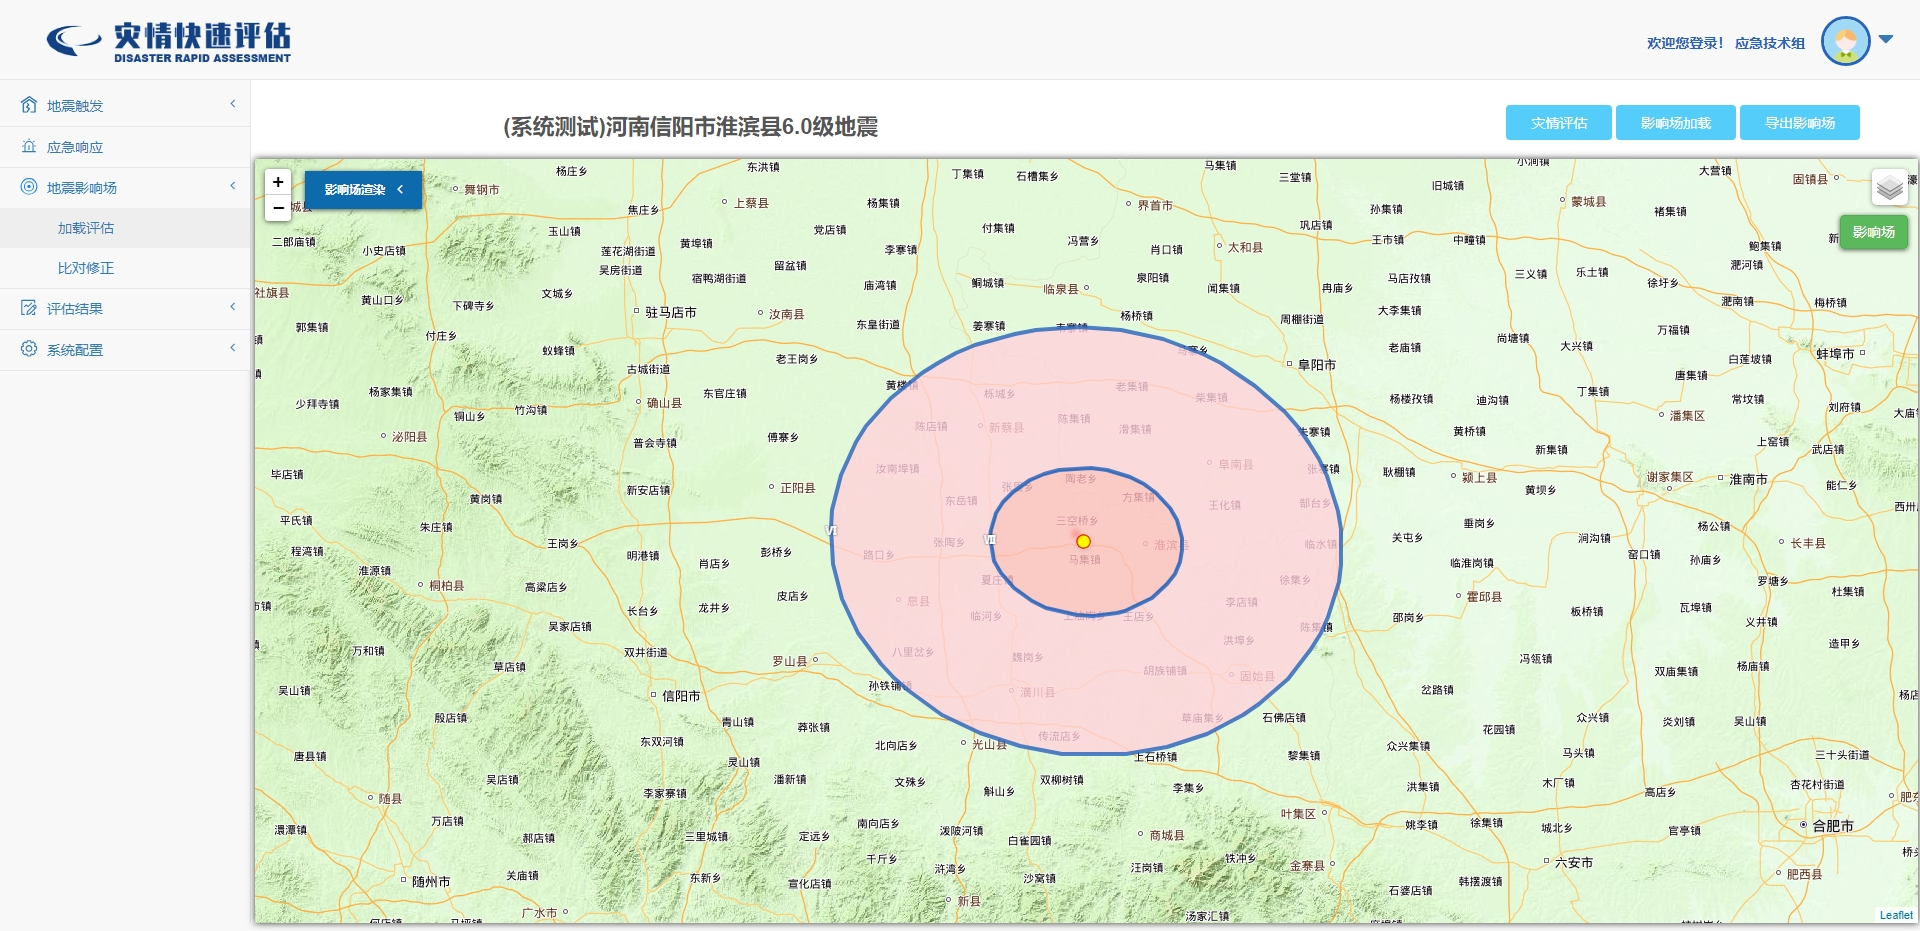Click the 系统配置 gear icon
The image size is (1920, 931).
29,349
